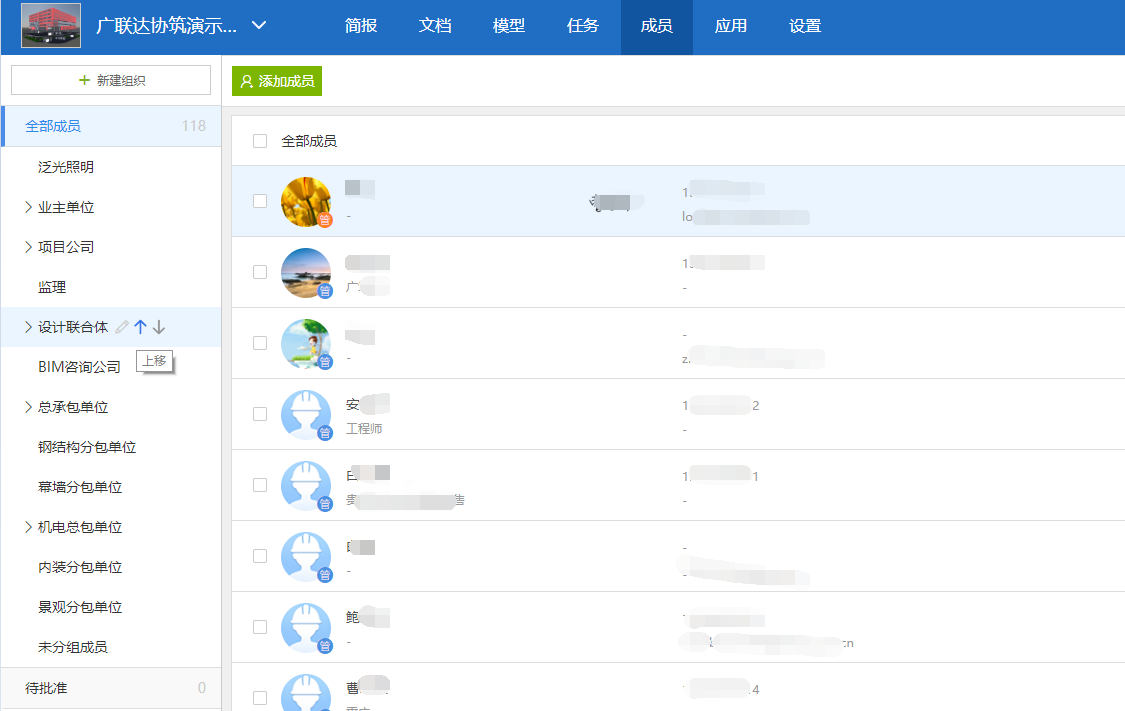Open the project name dropdown arrow

click(259, 26)
